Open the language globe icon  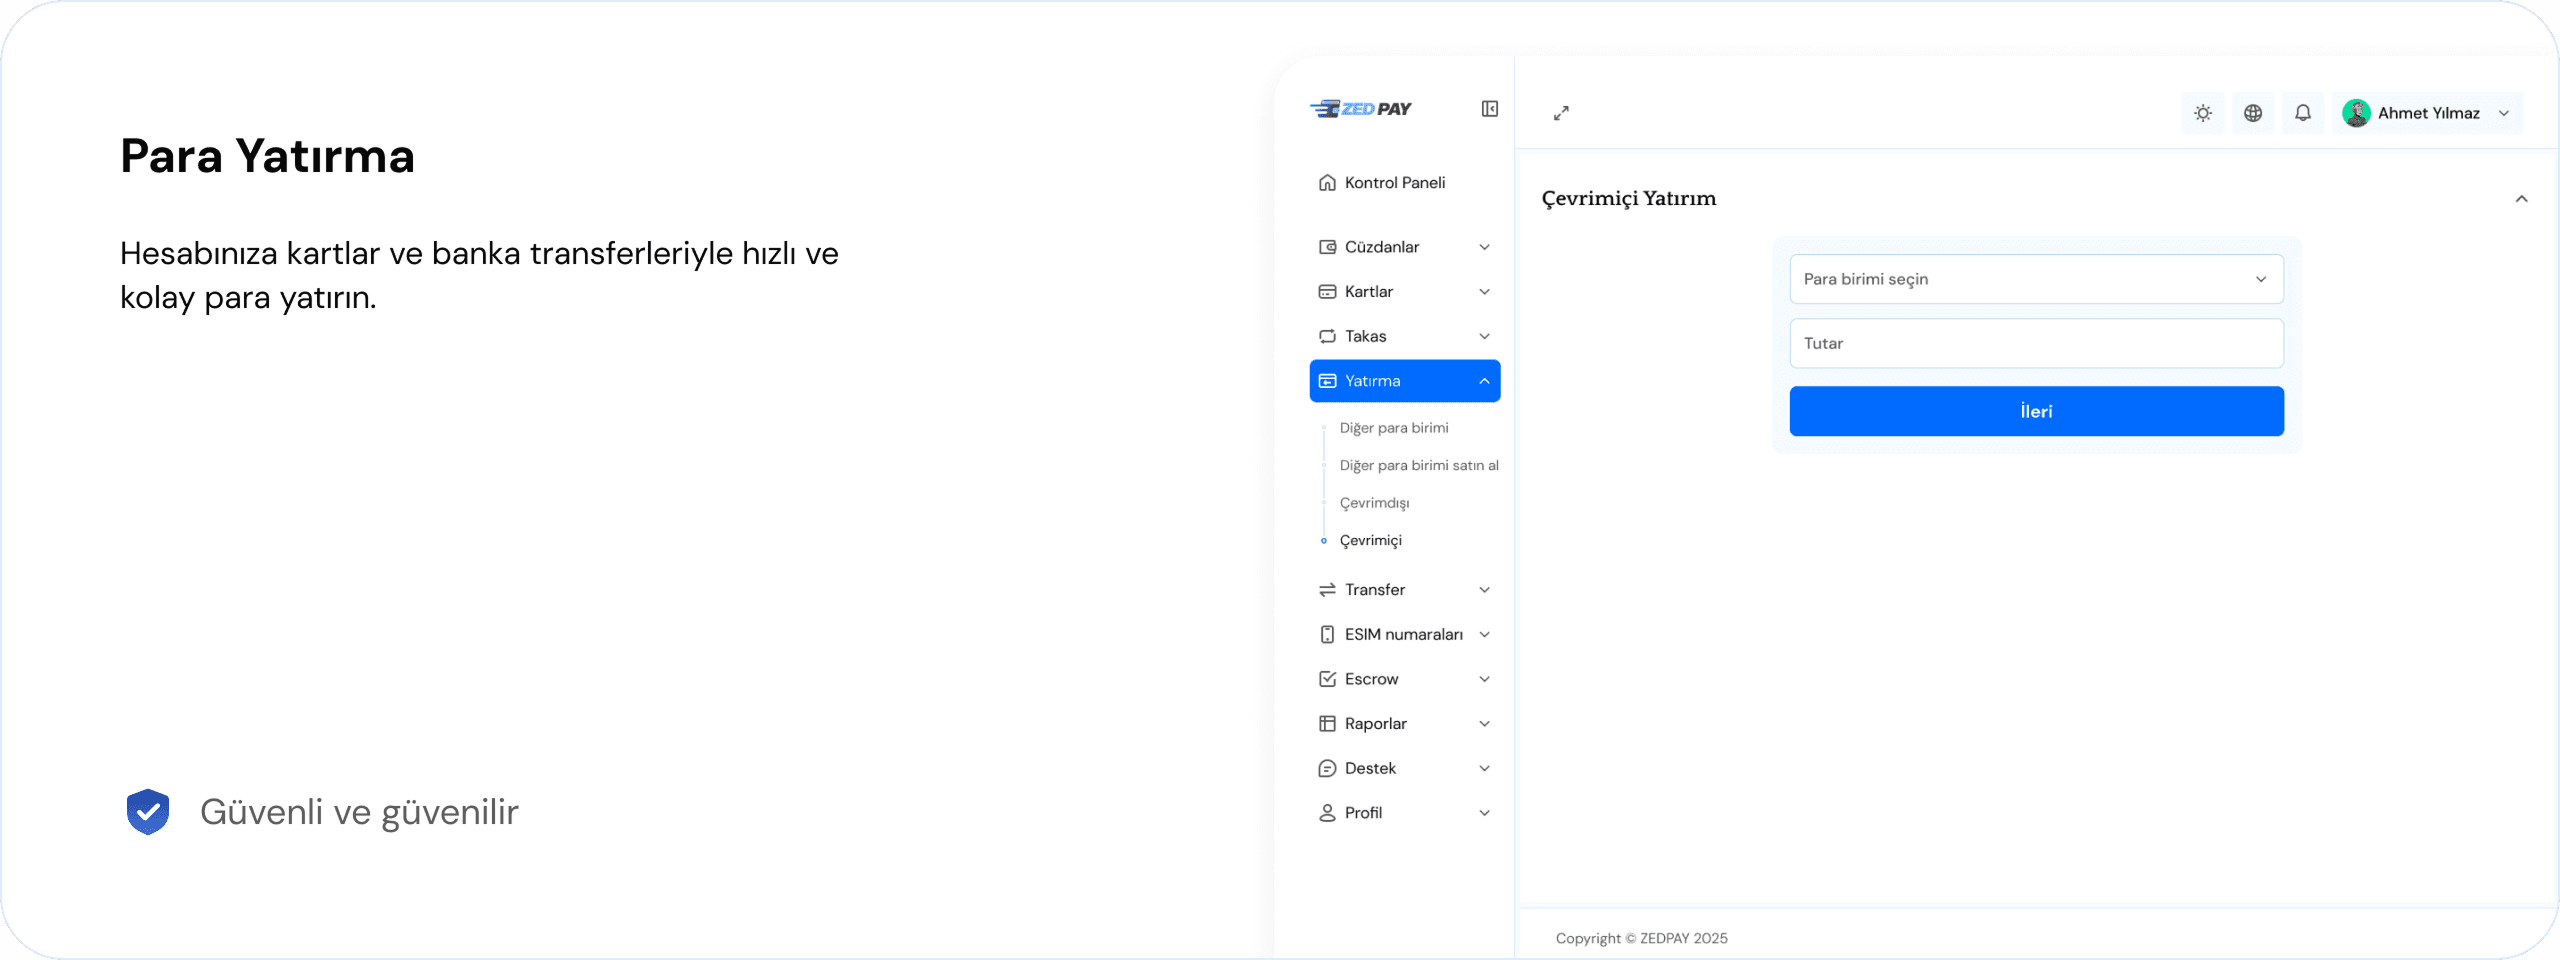2252,113
